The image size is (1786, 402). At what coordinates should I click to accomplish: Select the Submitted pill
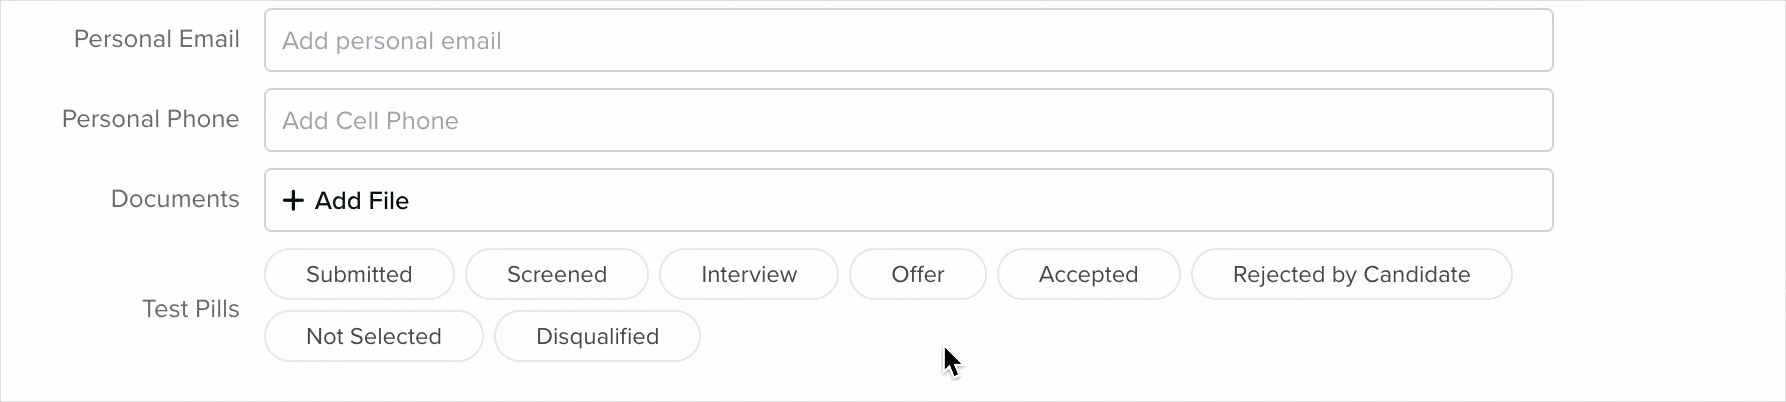[x=359, y=274]
